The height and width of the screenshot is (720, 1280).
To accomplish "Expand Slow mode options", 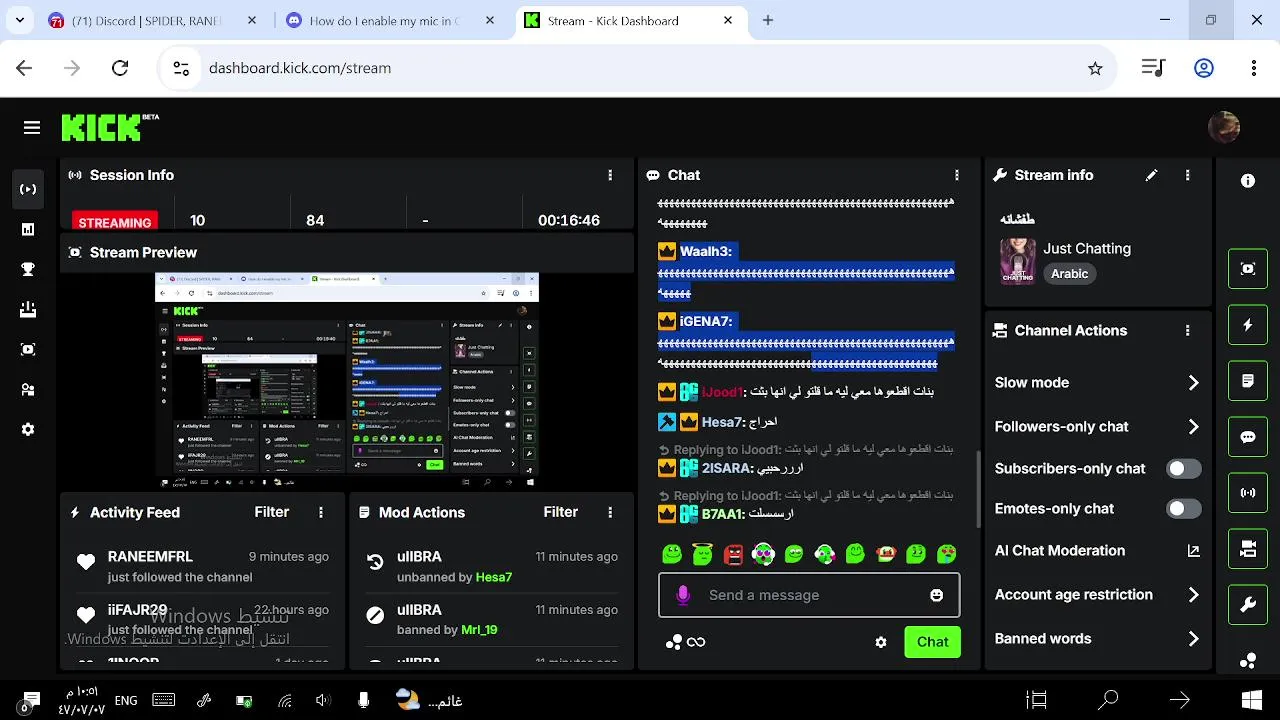I will pos(1097,382).
